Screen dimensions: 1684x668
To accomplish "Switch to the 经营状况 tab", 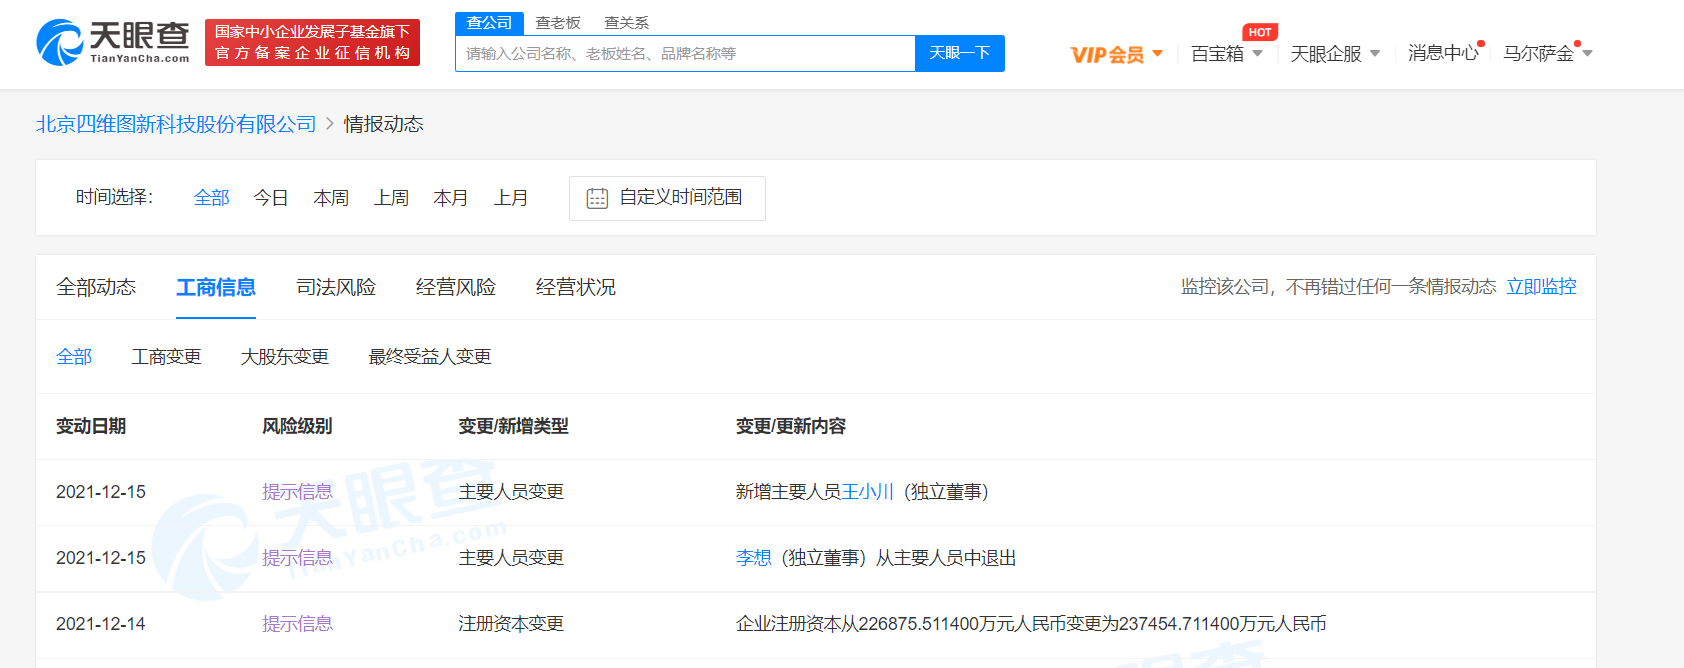I will (576, 287).
